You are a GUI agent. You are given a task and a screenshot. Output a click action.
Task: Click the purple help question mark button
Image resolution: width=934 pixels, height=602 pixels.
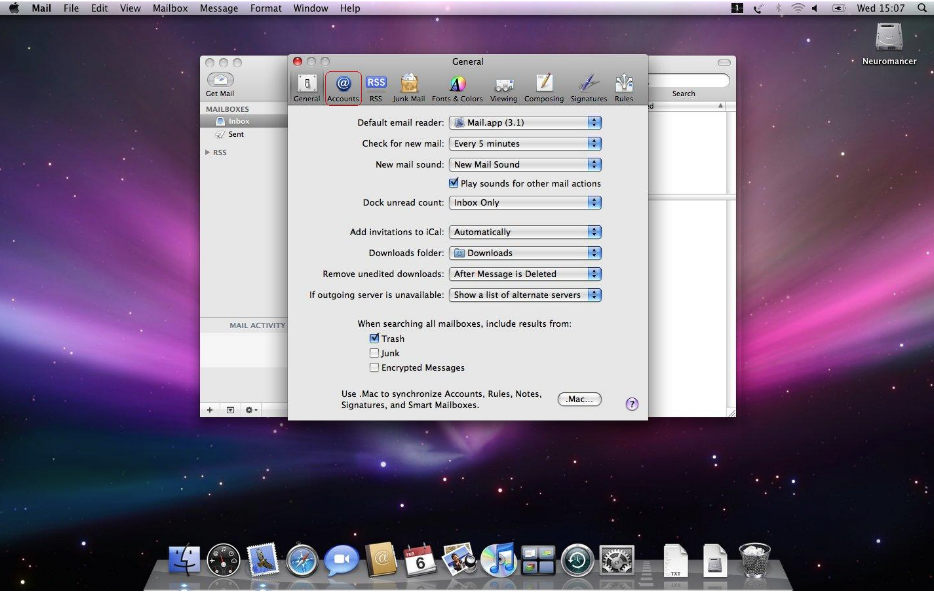click(632, 404)
